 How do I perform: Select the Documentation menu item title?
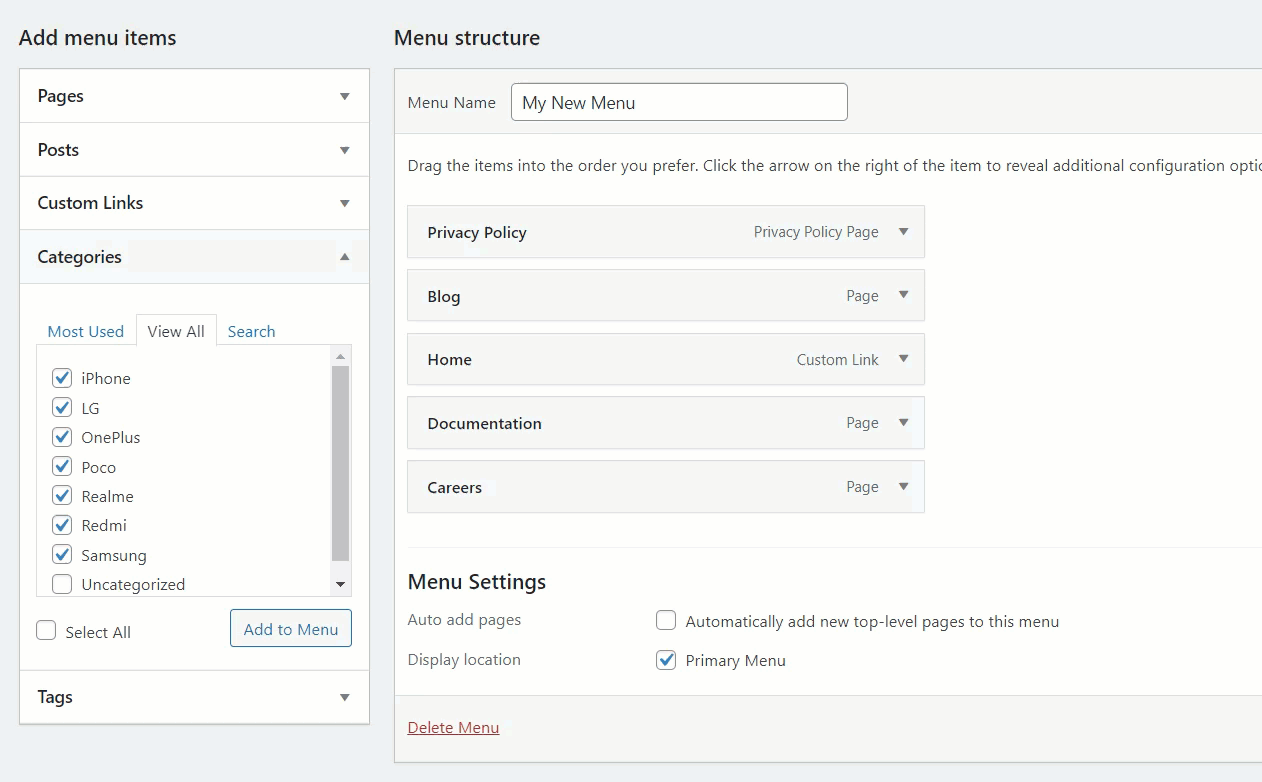(x=484, y=423)
